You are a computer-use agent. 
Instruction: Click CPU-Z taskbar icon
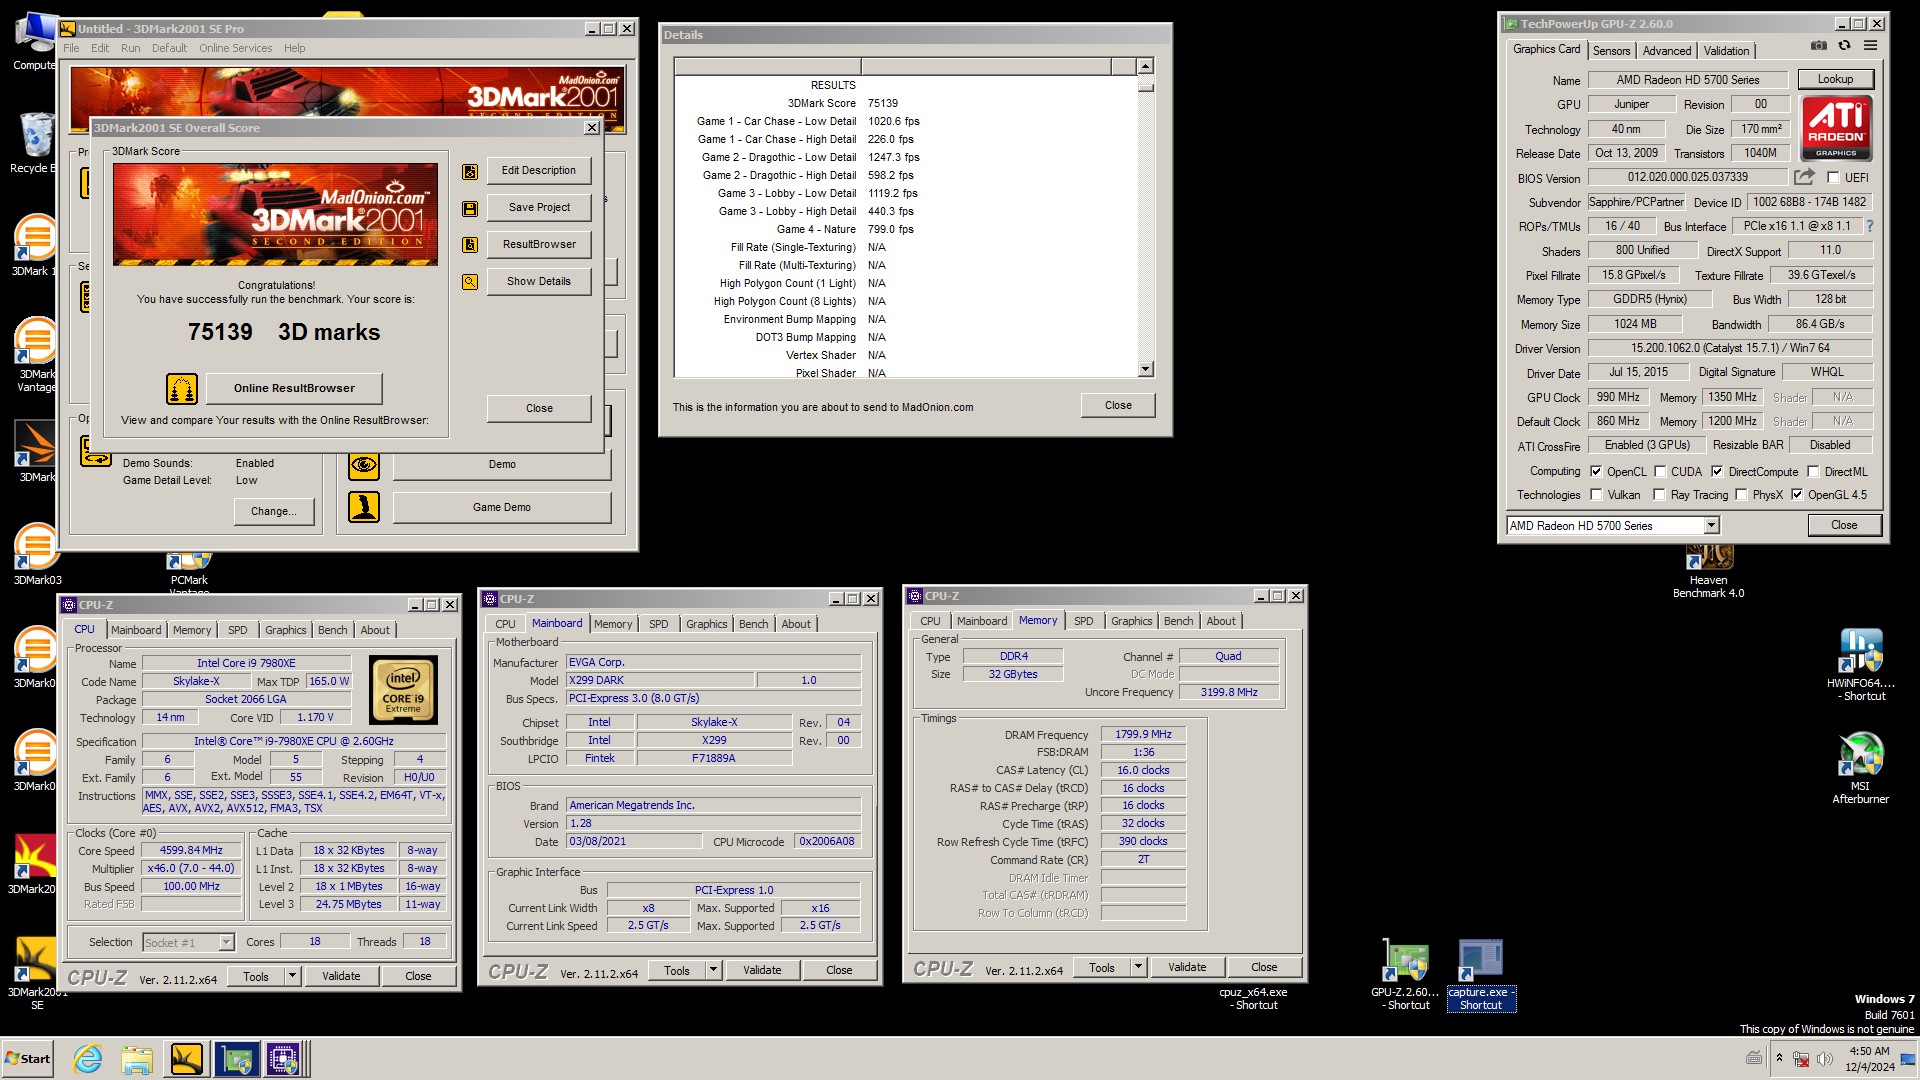click(x=283, y=1058)
